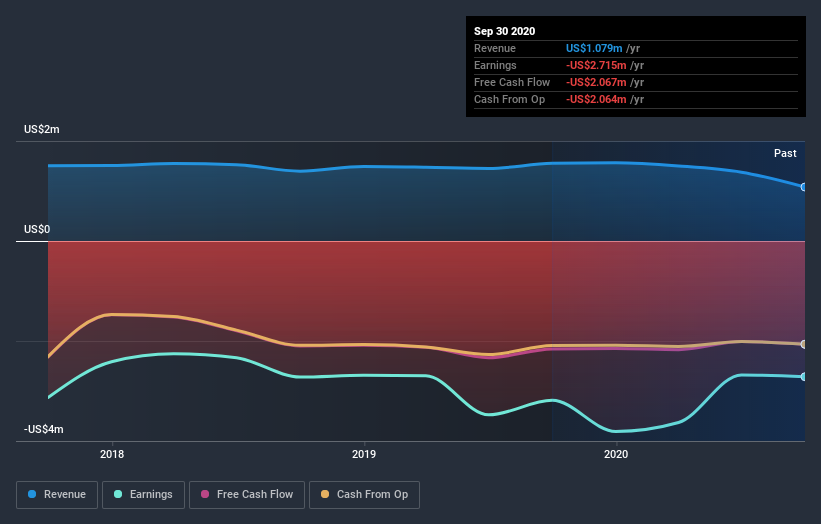The image size is (821, 524).
Task: Click the Free Cash Flow label in tooltip
Action: [512, 82]
